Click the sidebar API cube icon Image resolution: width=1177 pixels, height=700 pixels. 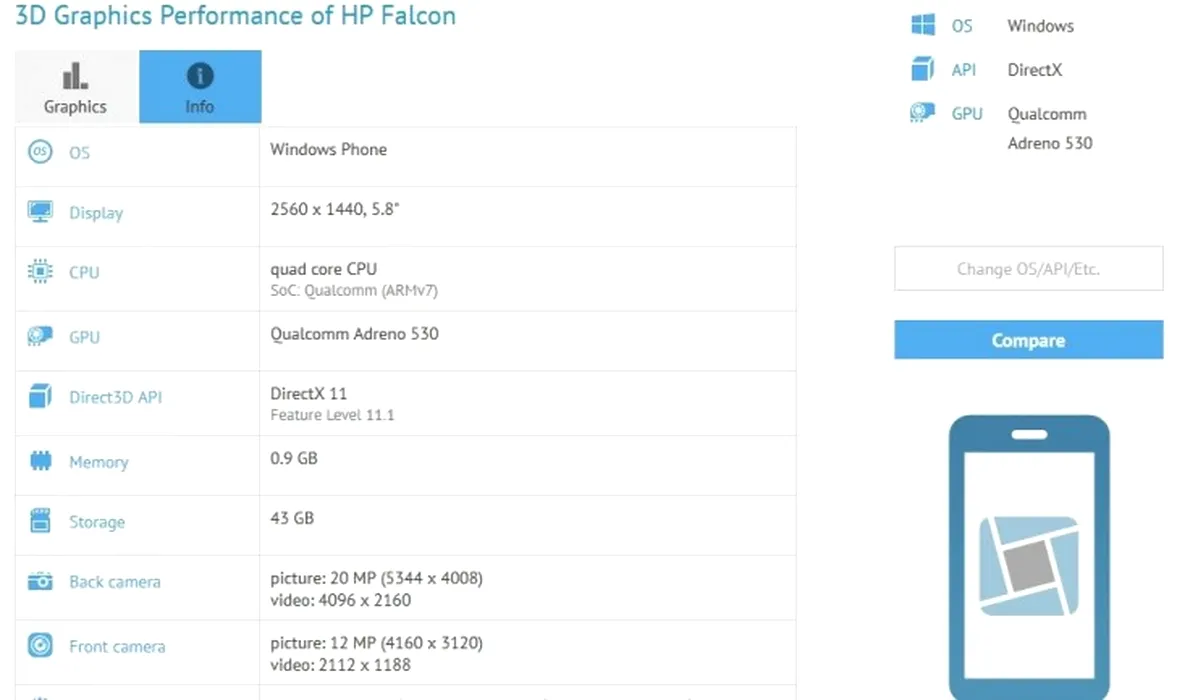(922, 70)
